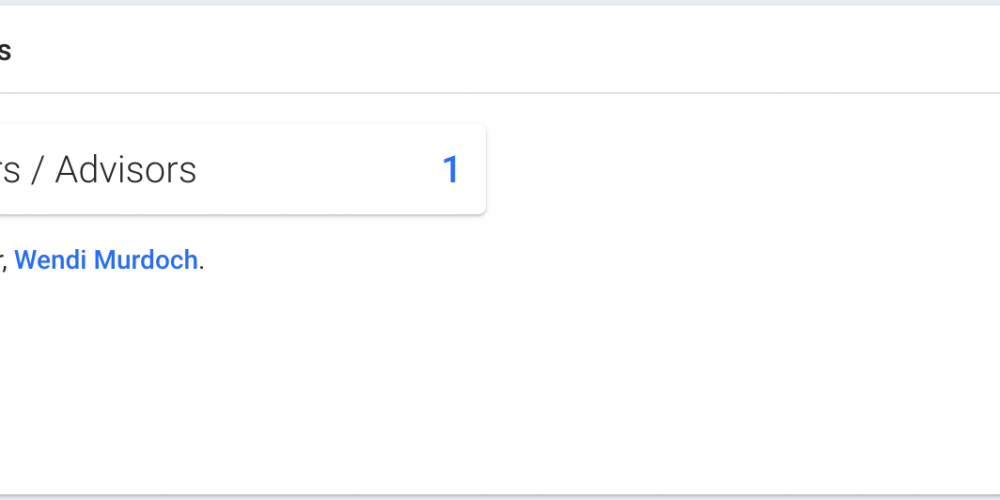Screen dimensions: 1000x500
Task: Click the "Advisors" label text
Action: [125, 170]
